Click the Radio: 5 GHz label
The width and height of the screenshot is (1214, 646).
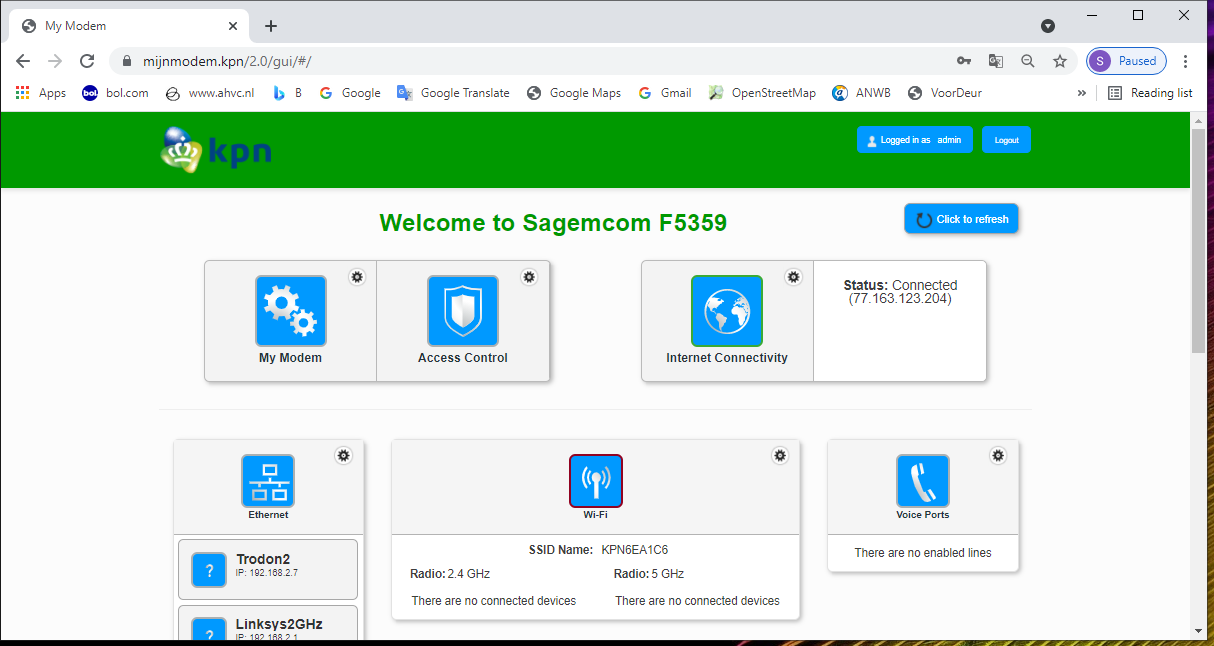pos(649,574)
